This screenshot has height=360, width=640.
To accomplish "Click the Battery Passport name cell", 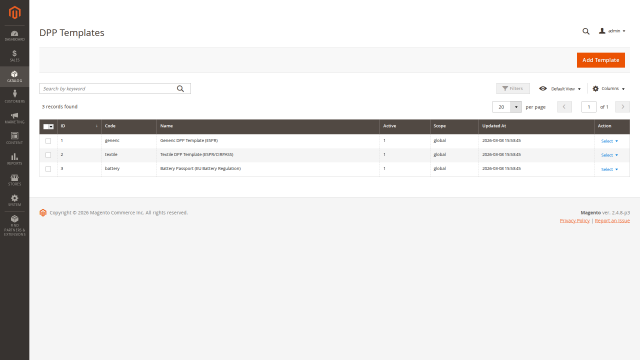I will click(x=268, y=168).
